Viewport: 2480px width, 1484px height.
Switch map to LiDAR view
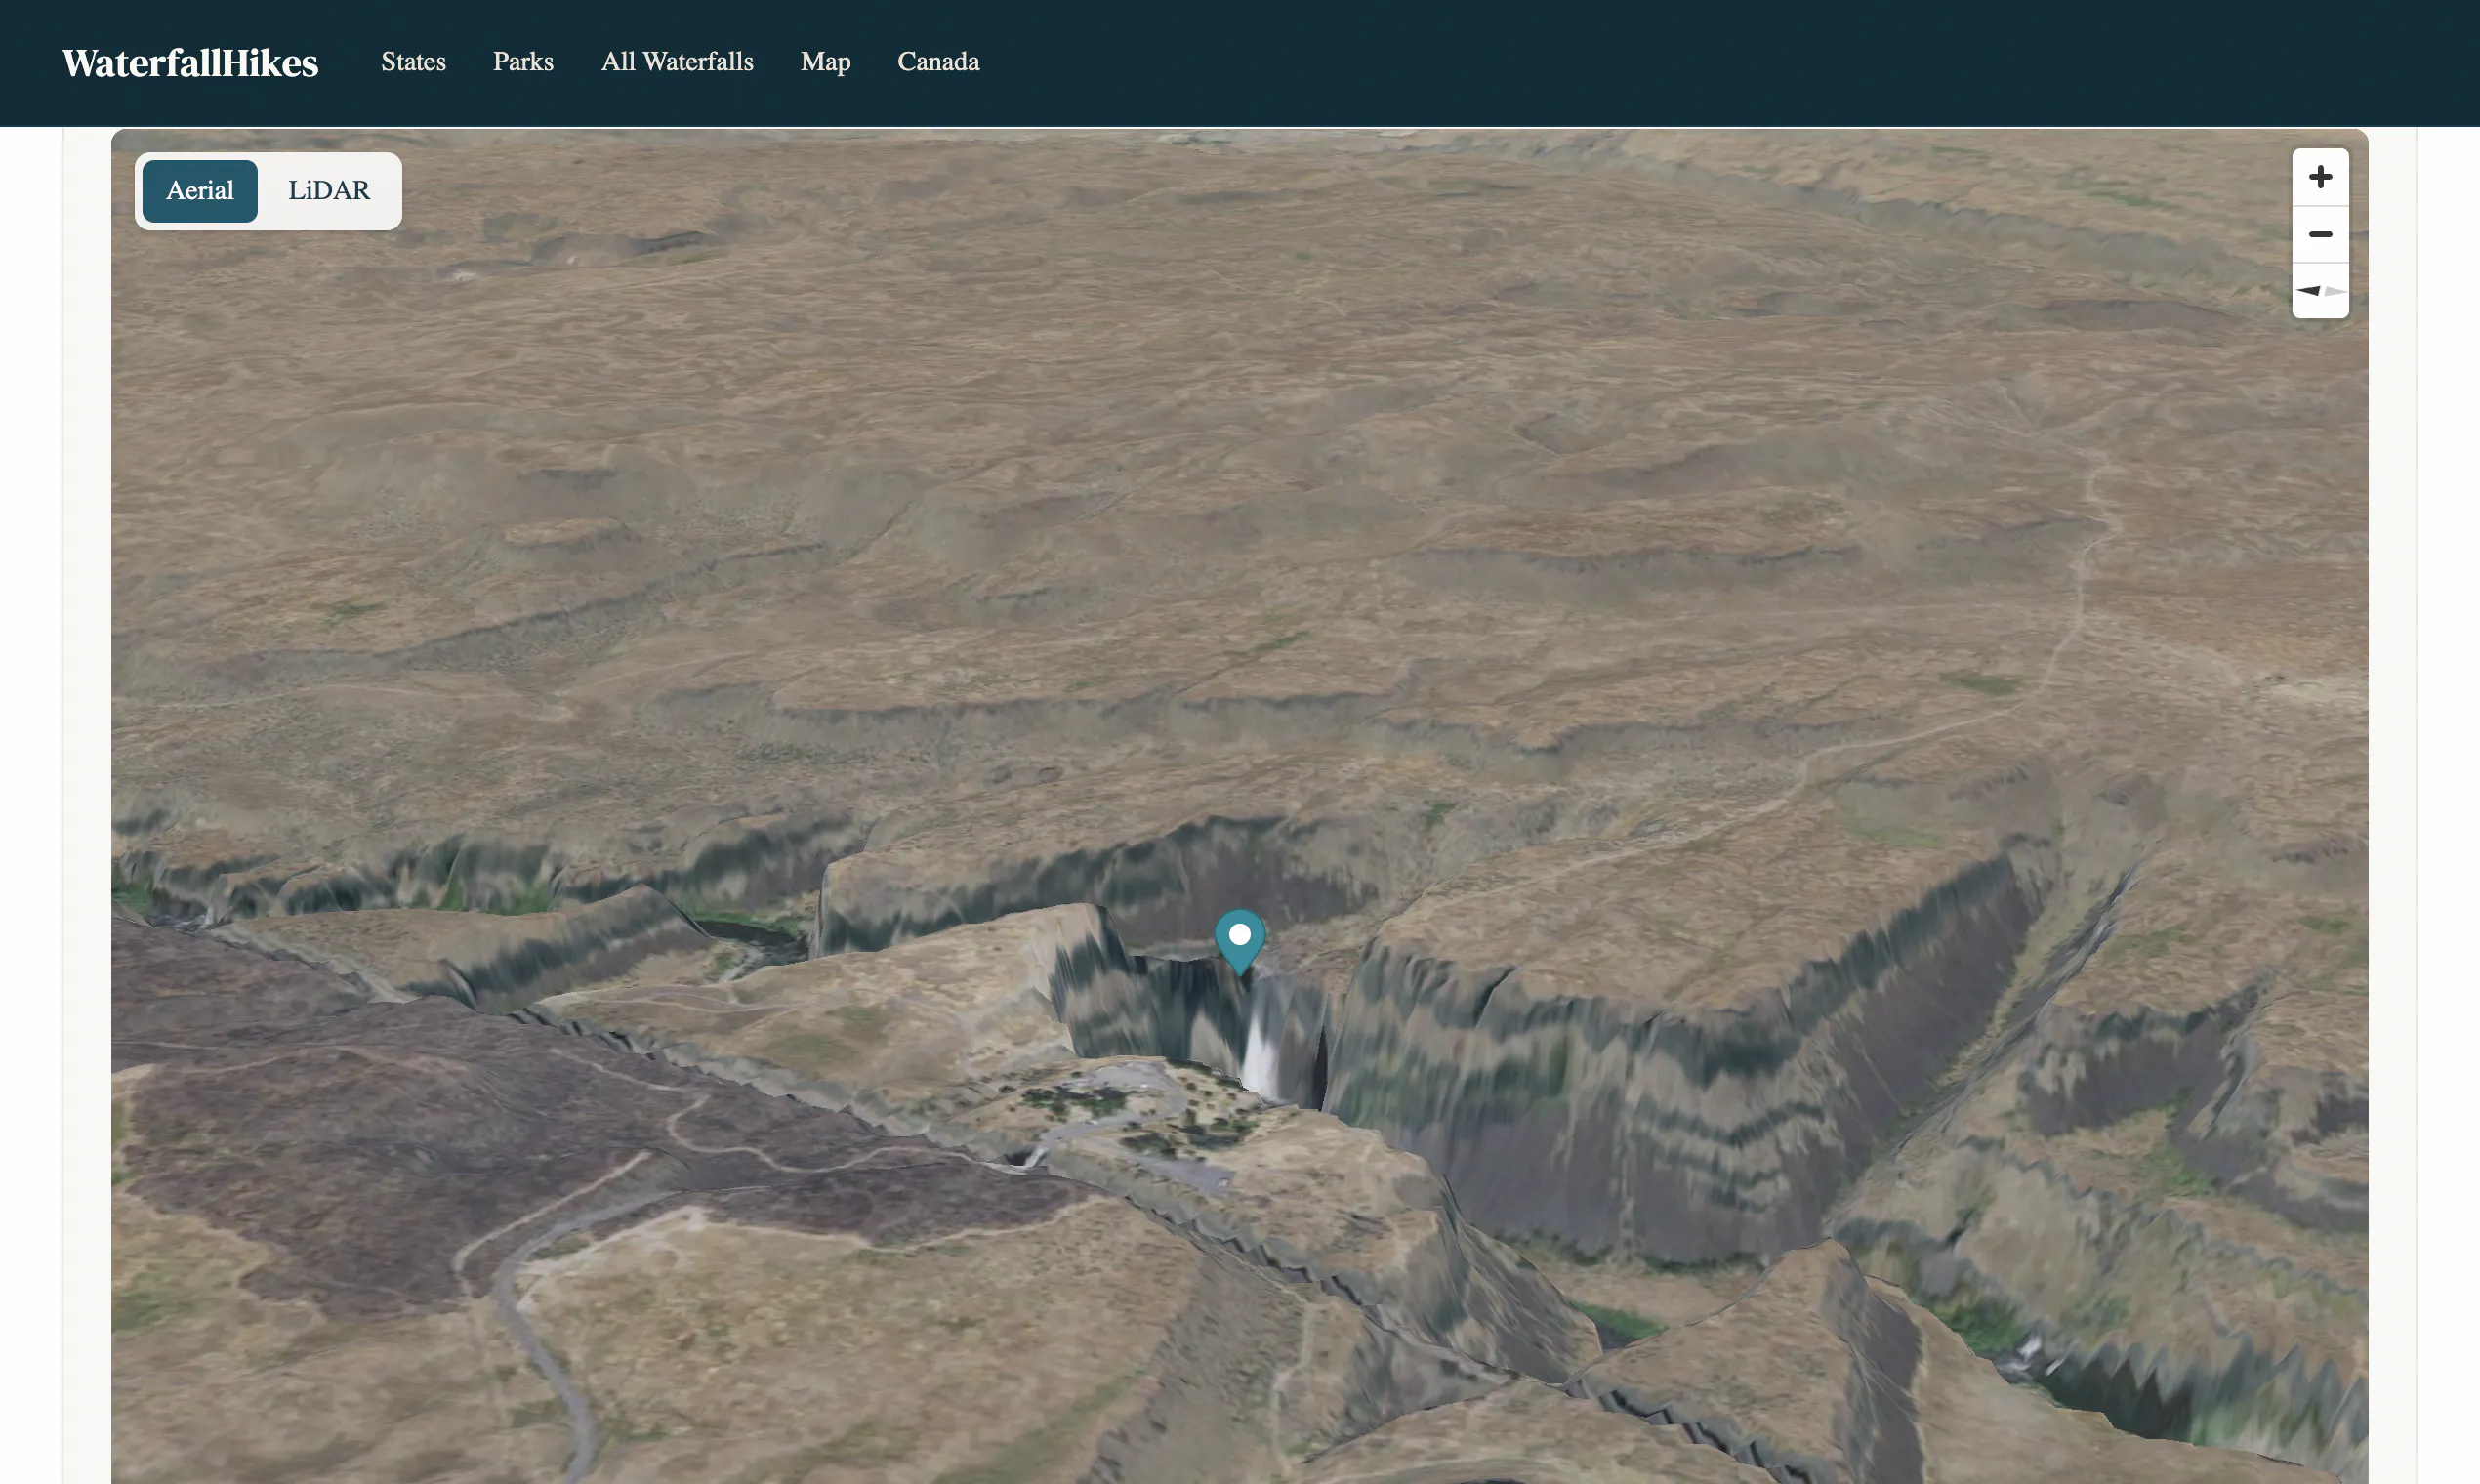click(329, 191)
